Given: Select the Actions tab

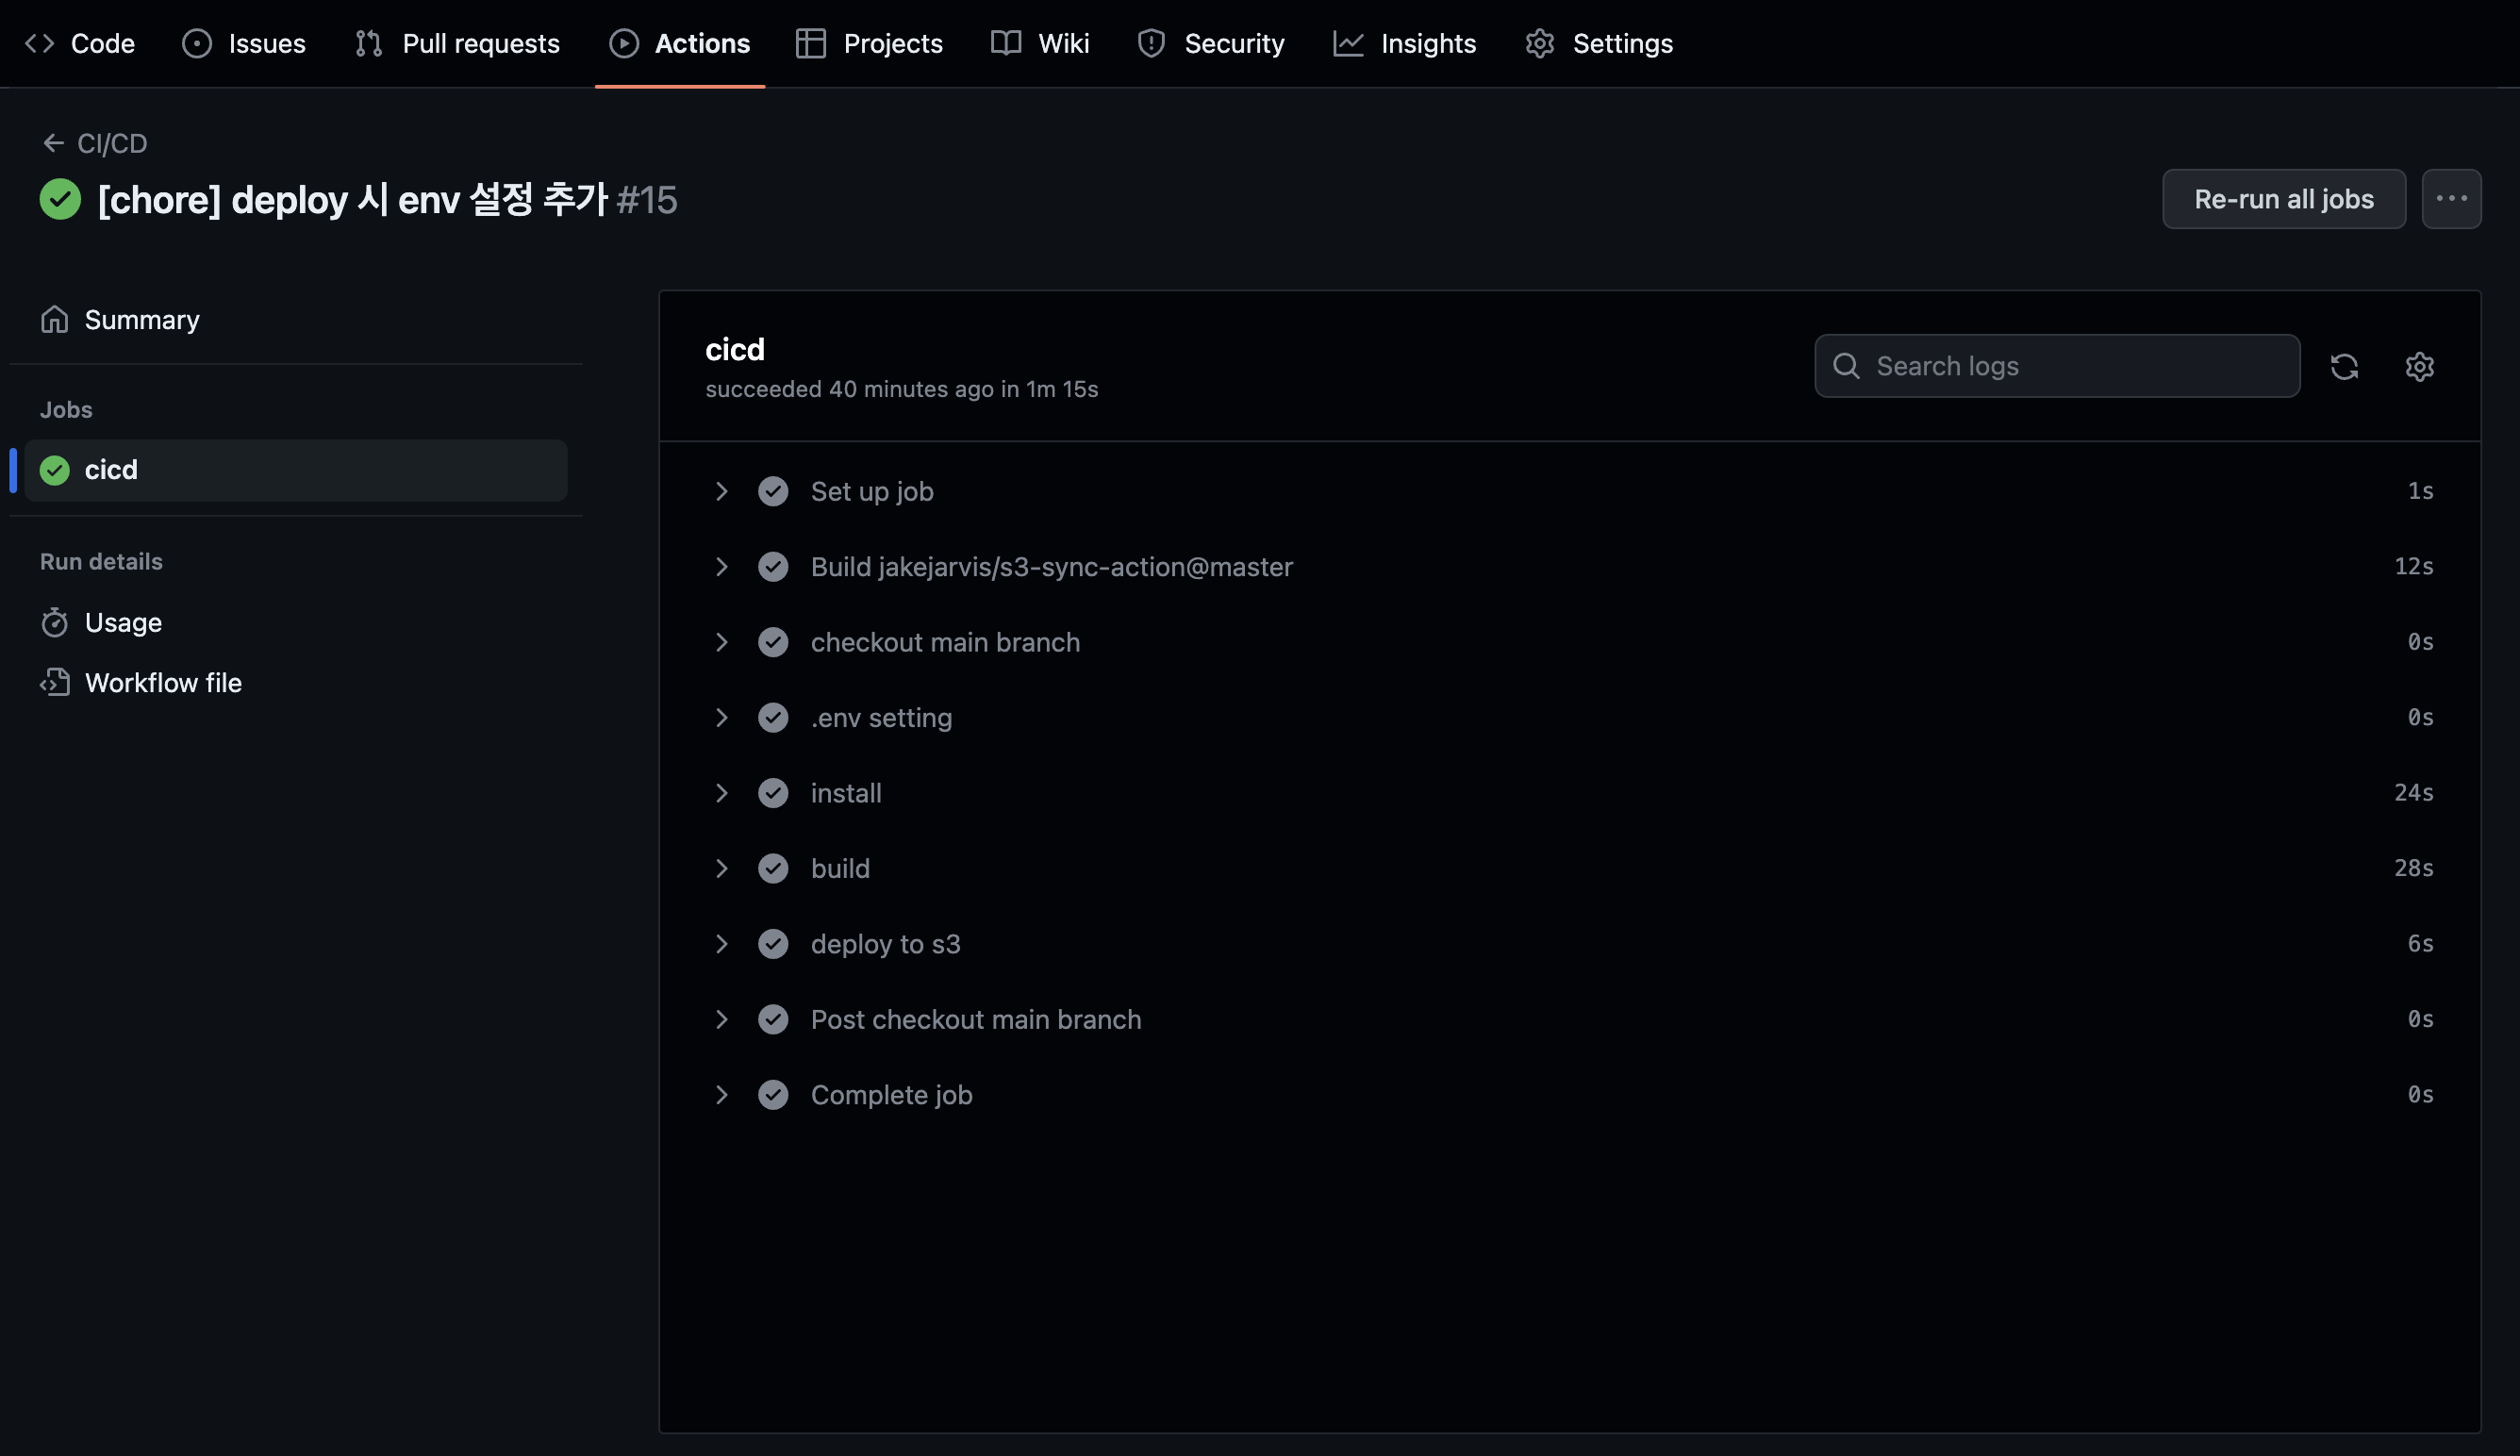Looking at the screenshot, I should click(680, 43).
